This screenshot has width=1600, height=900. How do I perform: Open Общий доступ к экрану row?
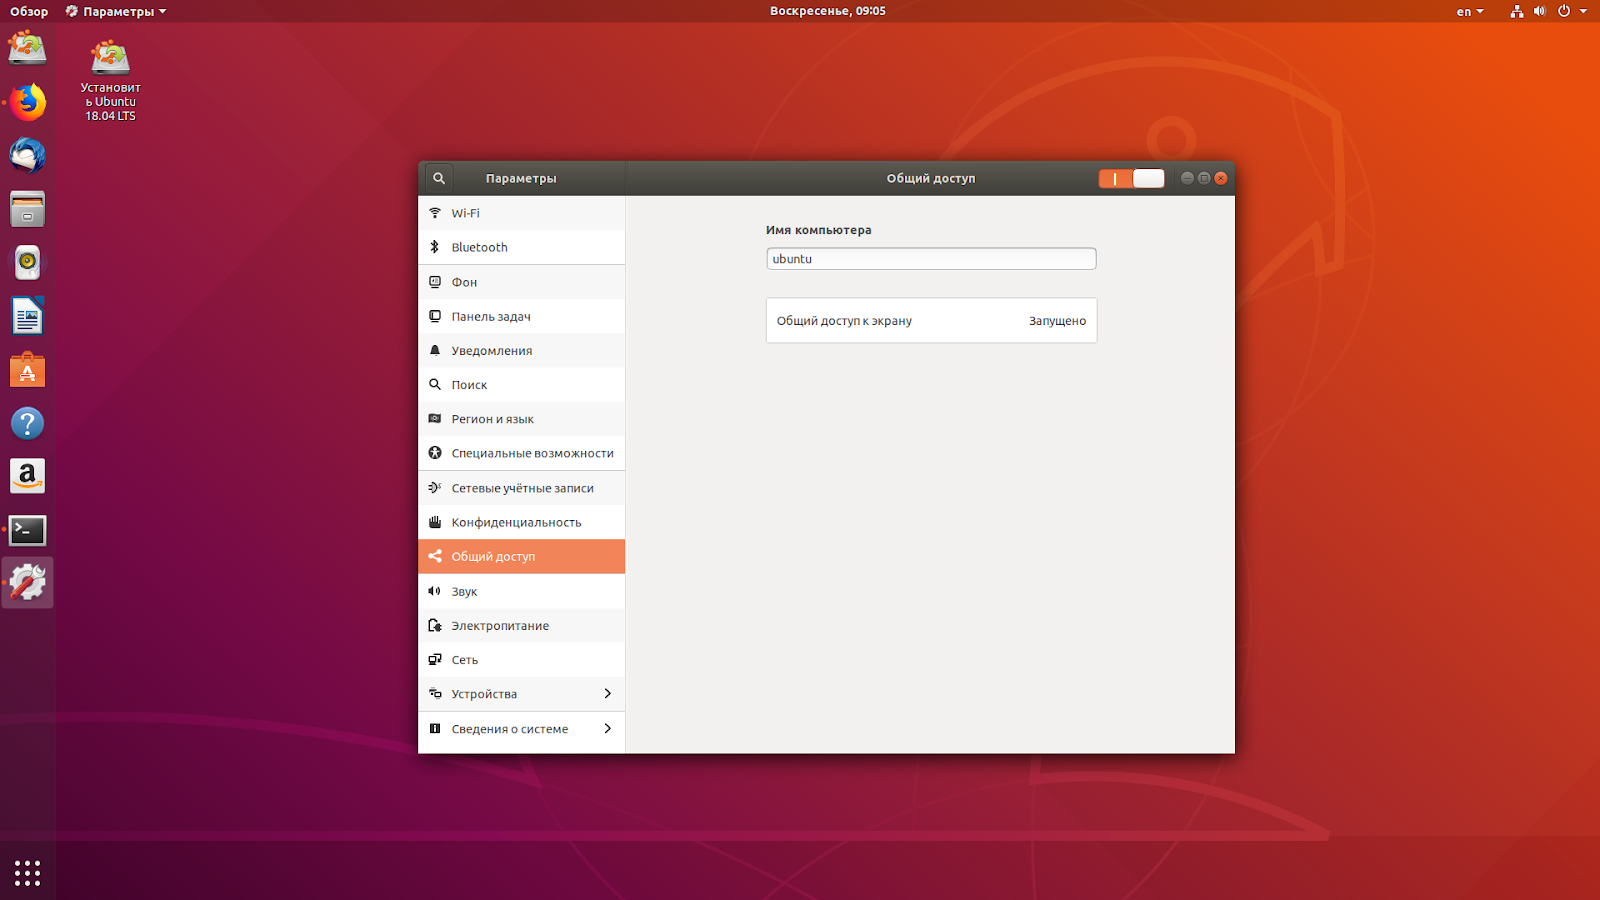(x=931, y=321)
